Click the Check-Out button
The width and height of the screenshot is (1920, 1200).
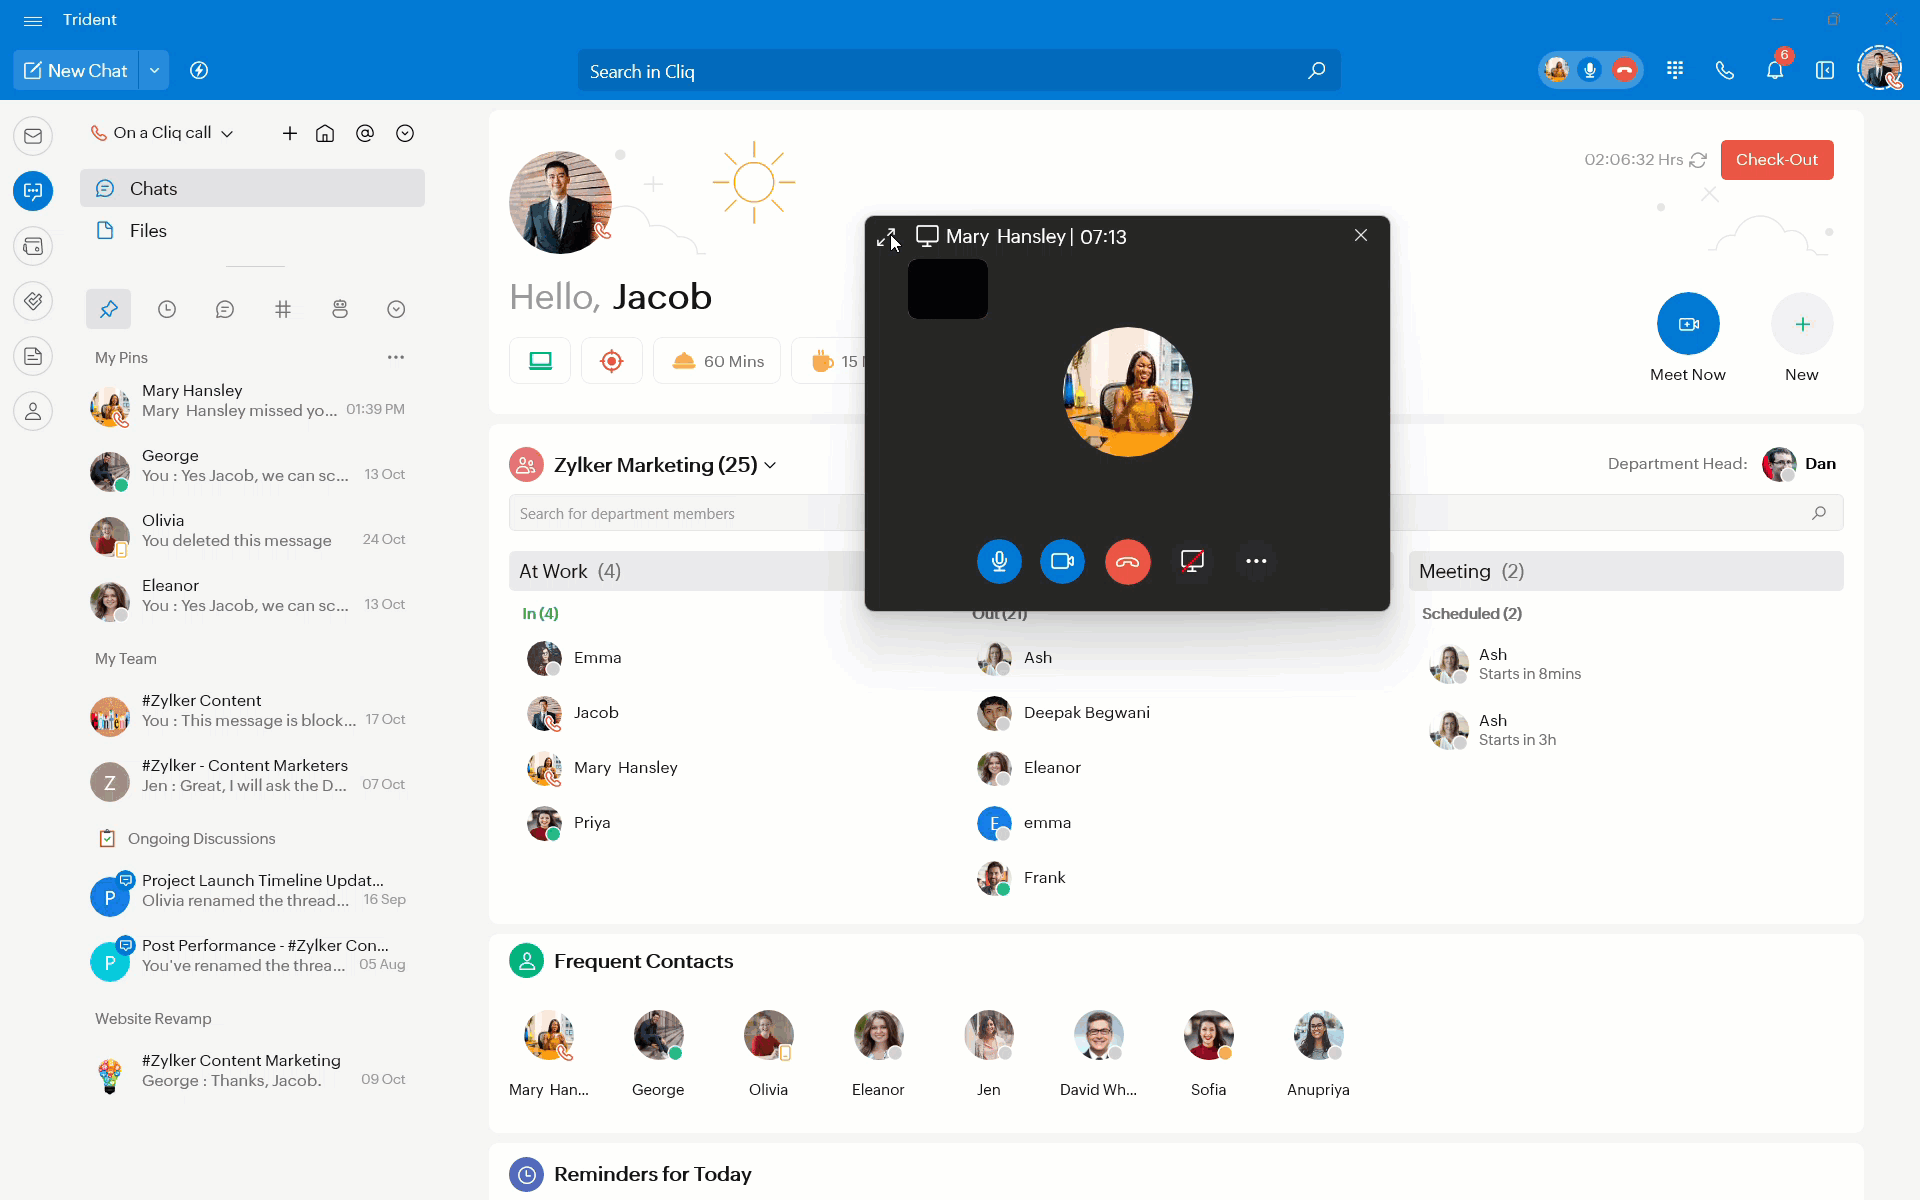pyautogui.click(x=1776, y=160)
